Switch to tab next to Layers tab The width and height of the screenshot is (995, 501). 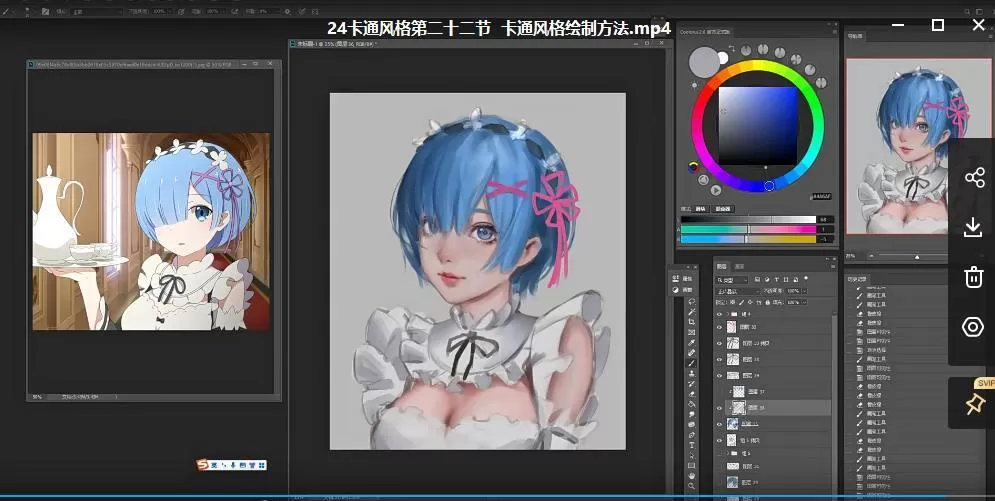[739, 266]
